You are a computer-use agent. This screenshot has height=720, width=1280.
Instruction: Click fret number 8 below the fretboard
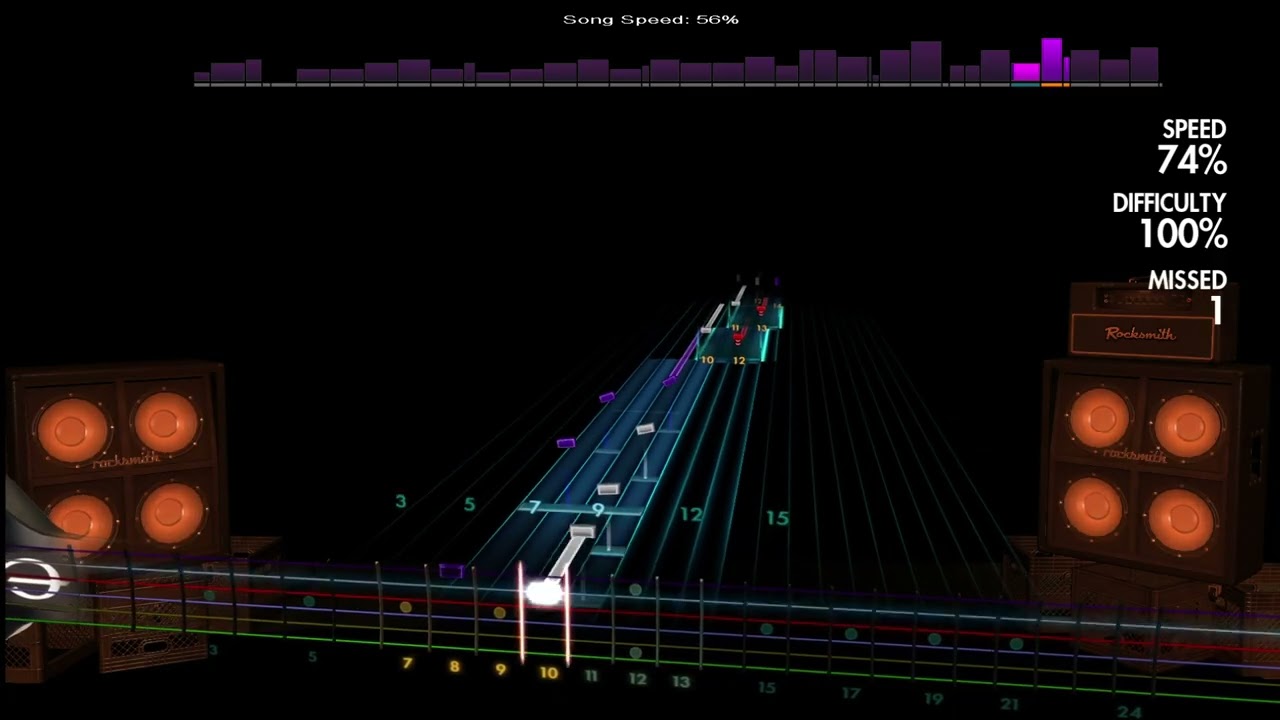454,666
